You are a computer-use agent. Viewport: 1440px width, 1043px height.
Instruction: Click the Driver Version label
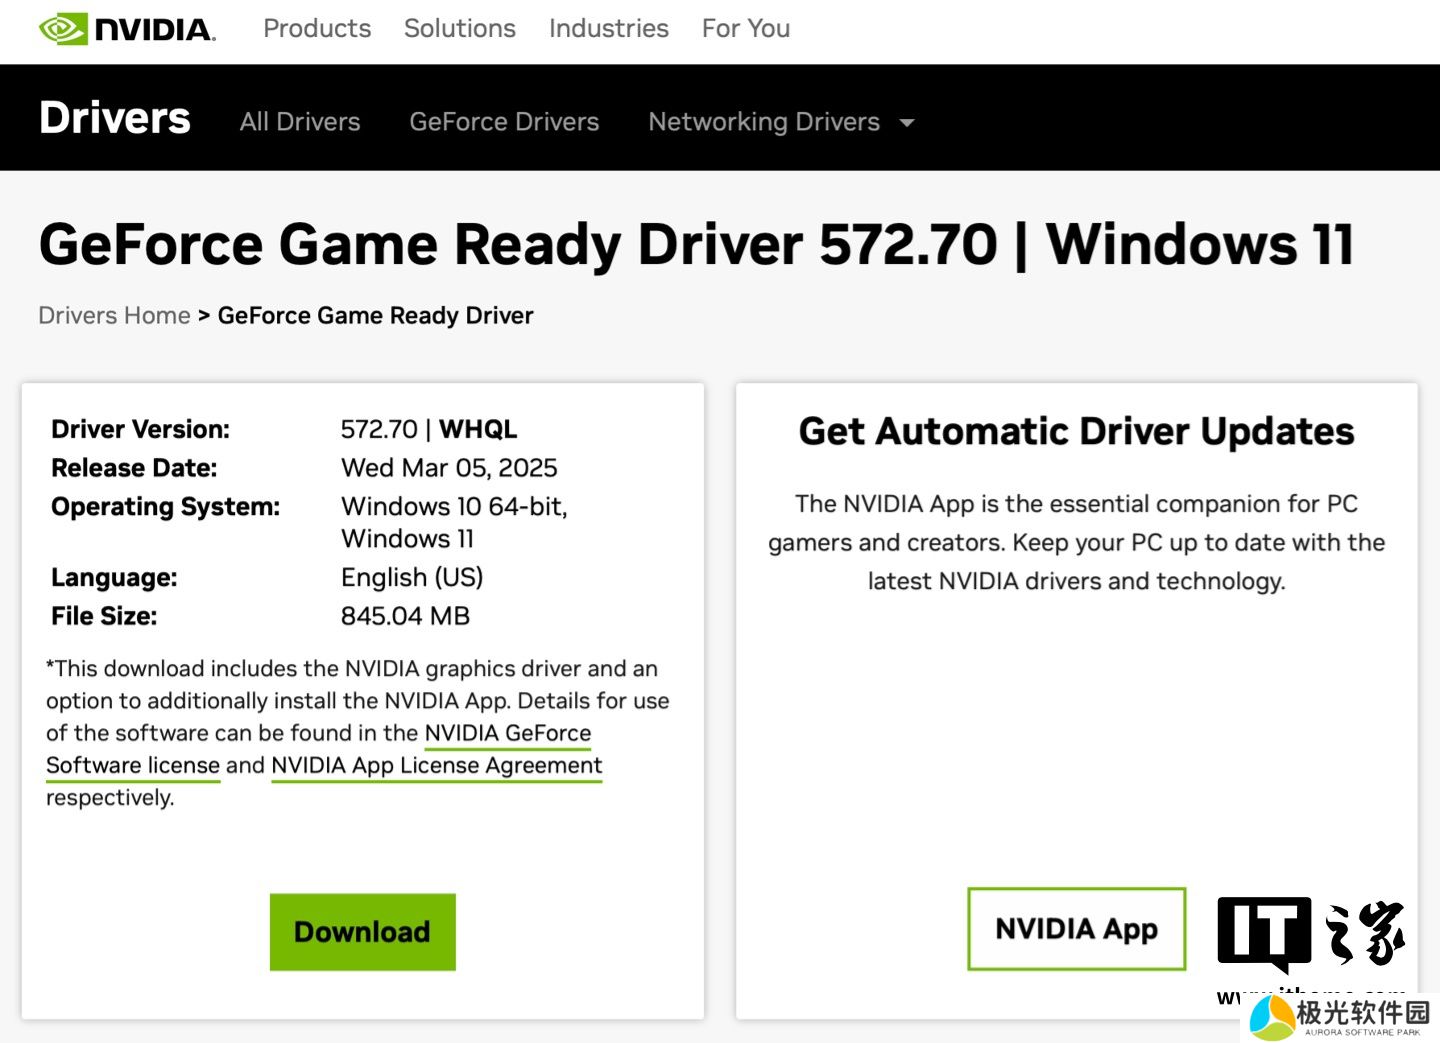[140, 429]
